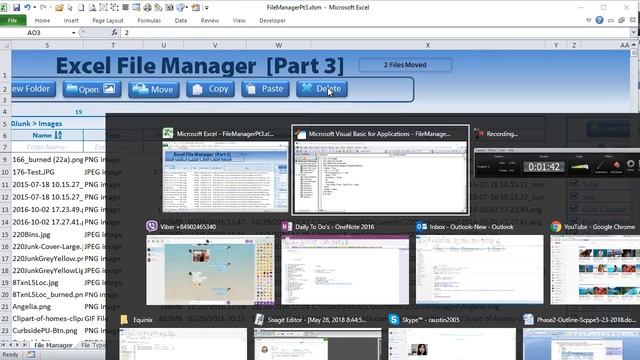
Task: Open a file via the folder icon
Action: [x=59, y=7]
